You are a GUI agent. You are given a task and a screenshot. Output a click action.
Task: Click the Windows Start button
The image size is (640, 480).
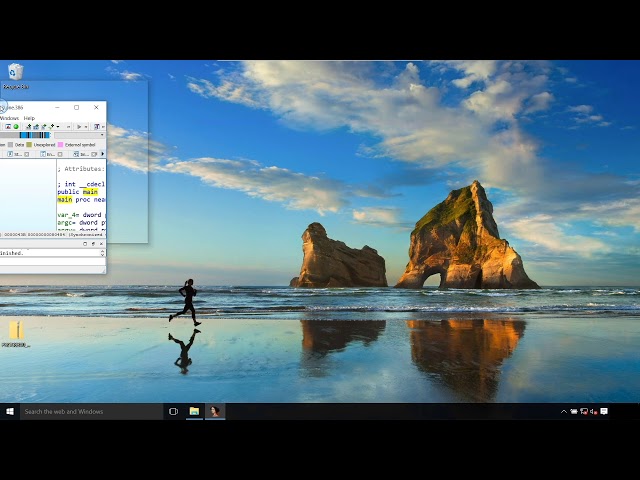coord(10,411)
